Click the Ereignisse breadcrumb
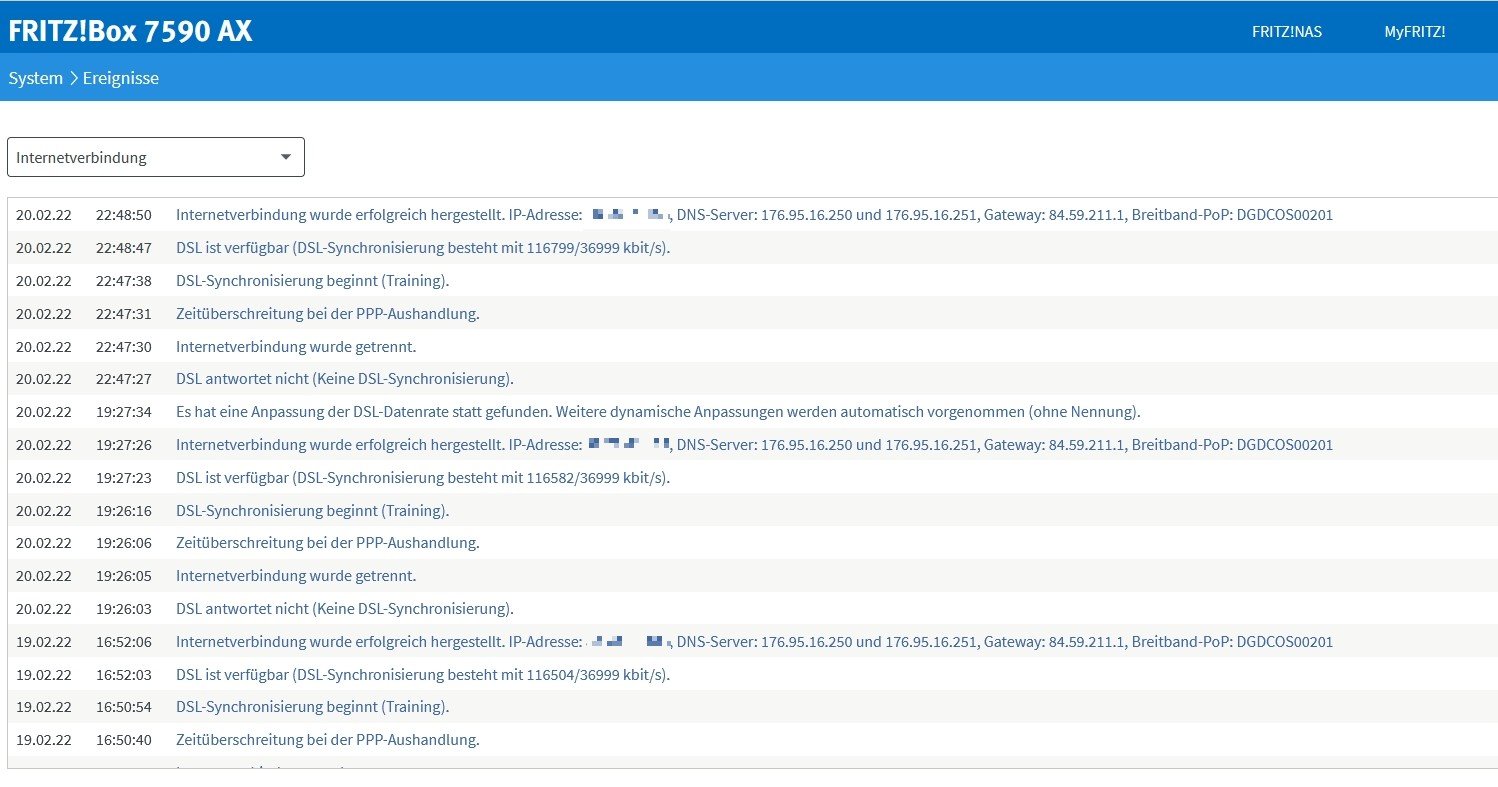 pyautogui.click(x=121, y=78)
